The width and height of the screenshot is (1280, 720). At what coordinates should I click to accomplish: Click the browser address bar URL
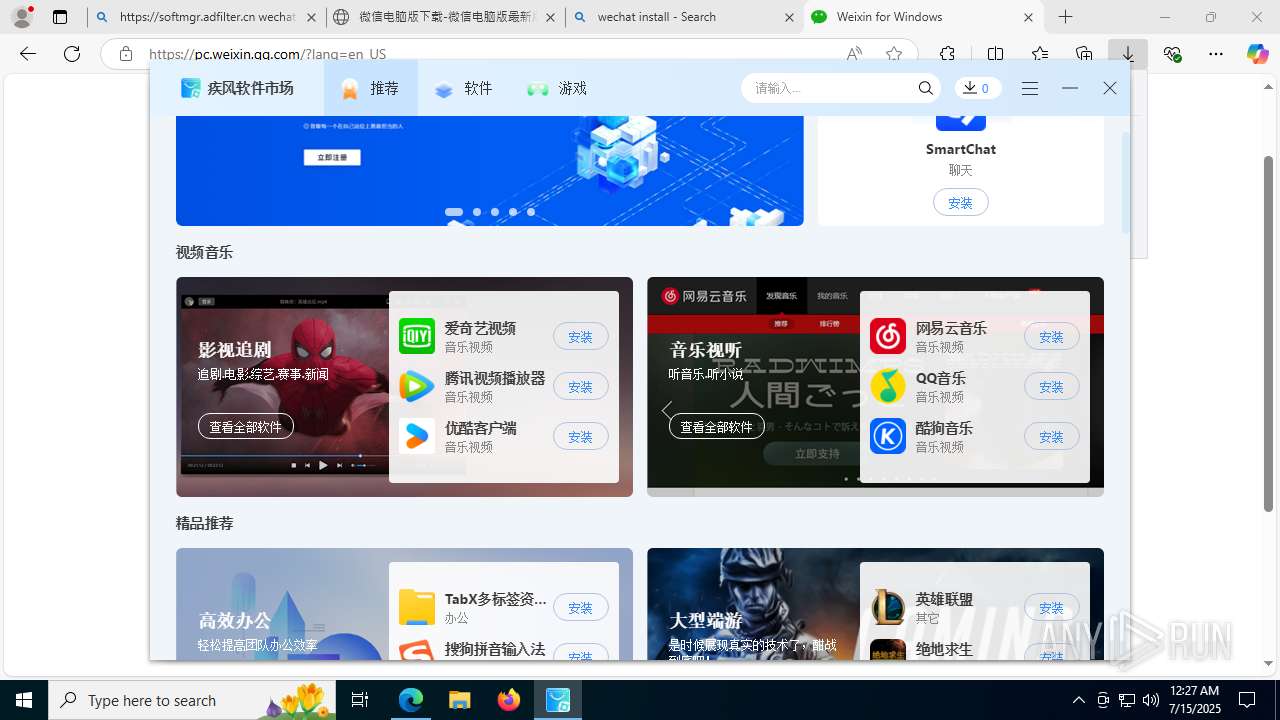(x=267, y=54)
